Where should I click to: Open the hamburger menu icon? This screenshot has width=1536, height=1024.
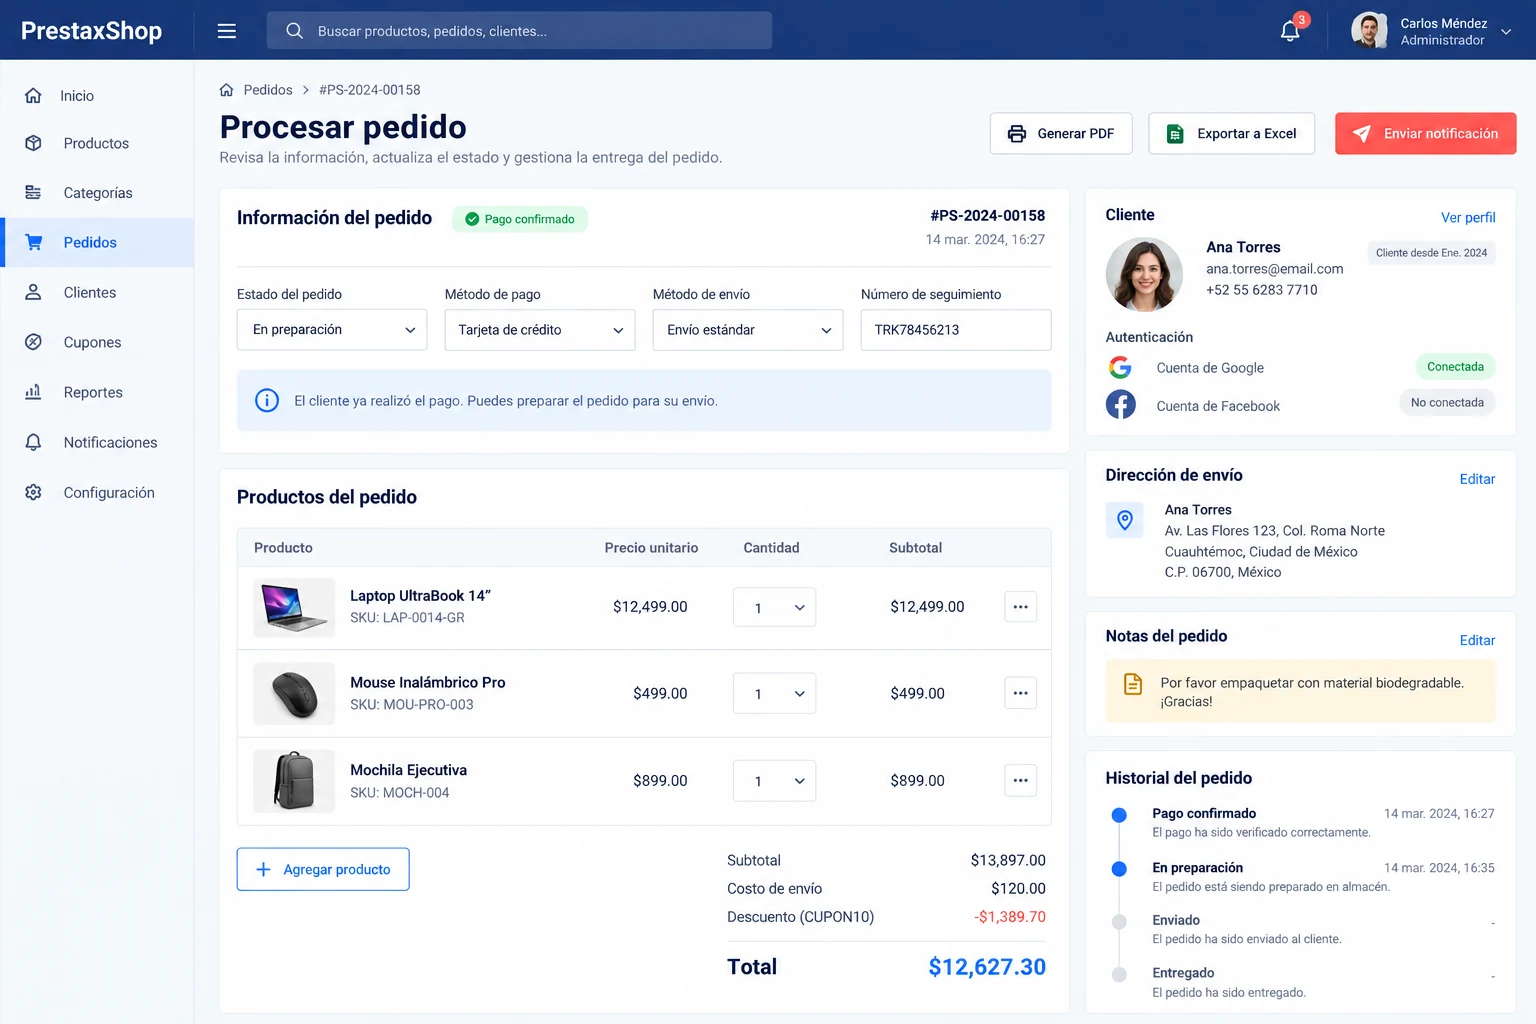click(227, 31)
